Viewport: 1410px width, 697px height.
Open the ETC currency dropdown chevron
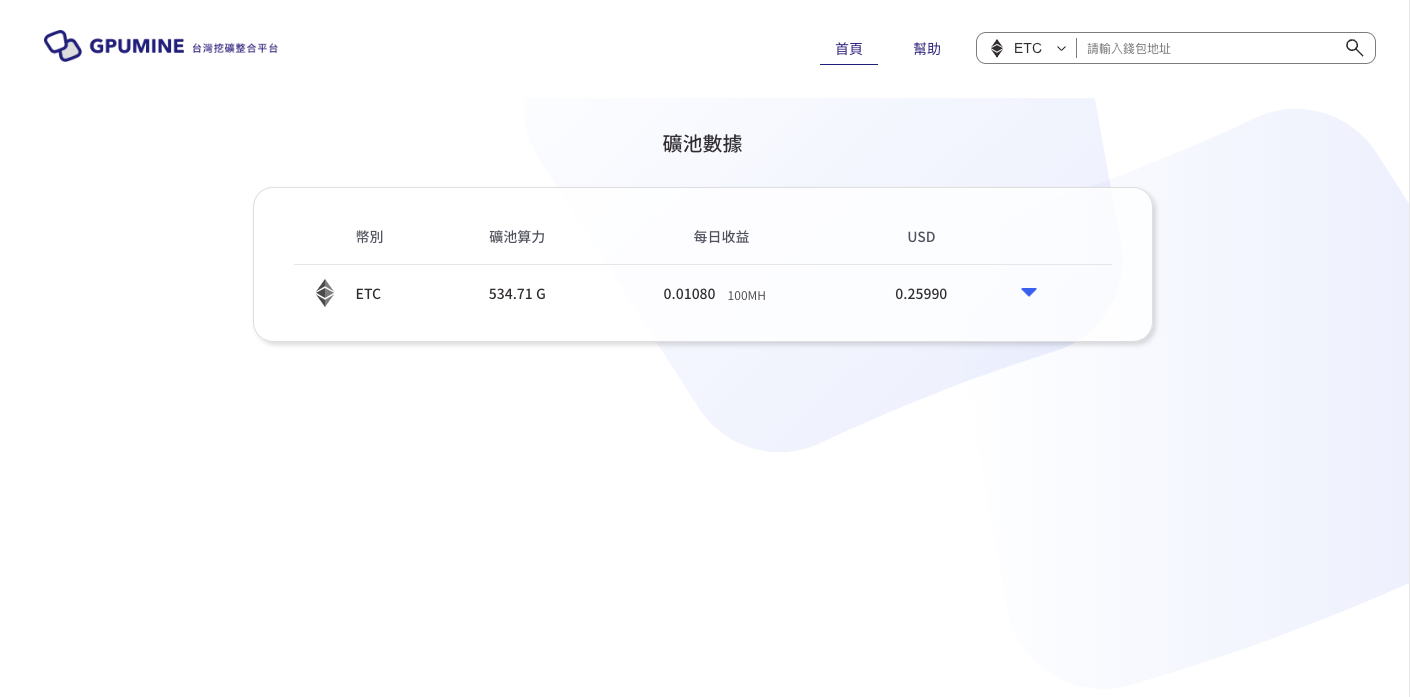tap(1061, 48)
